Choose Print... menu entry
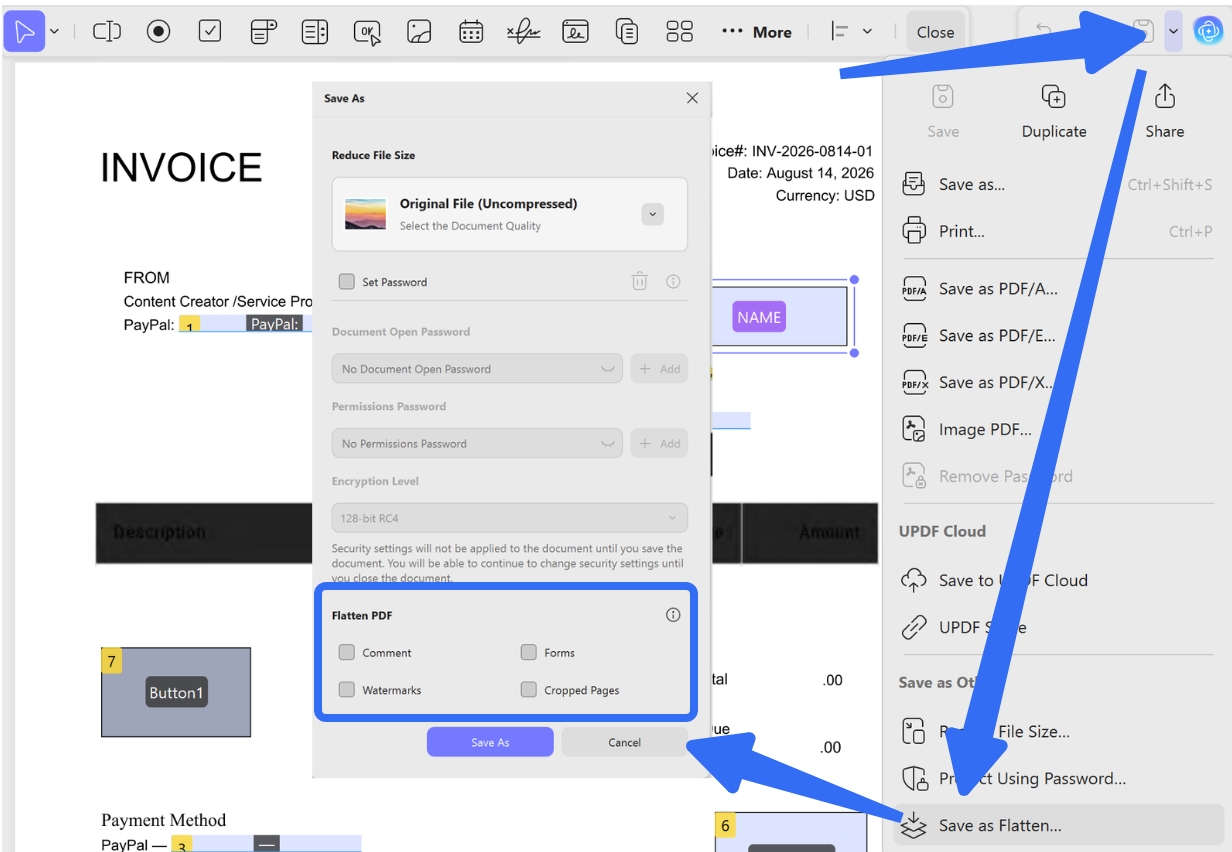 pos(1057,231)
